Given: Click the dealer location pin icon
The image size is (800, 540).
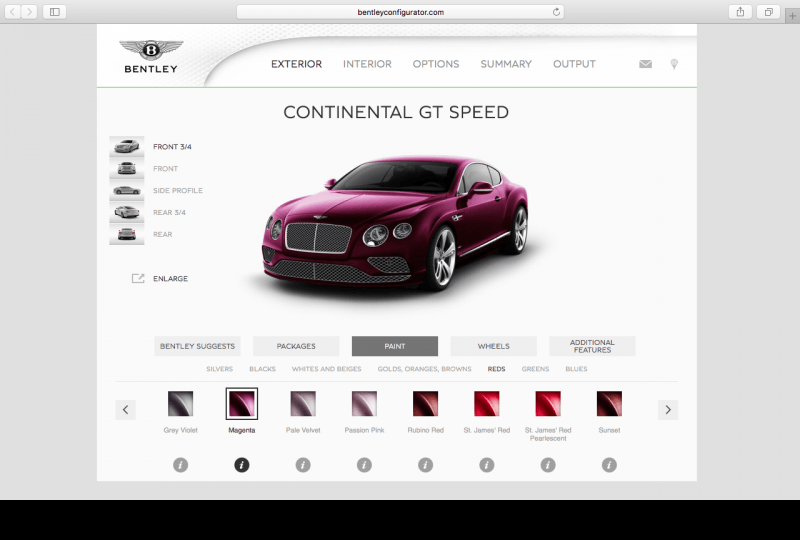Looking at the screenshot, I should tap(674, 64).
